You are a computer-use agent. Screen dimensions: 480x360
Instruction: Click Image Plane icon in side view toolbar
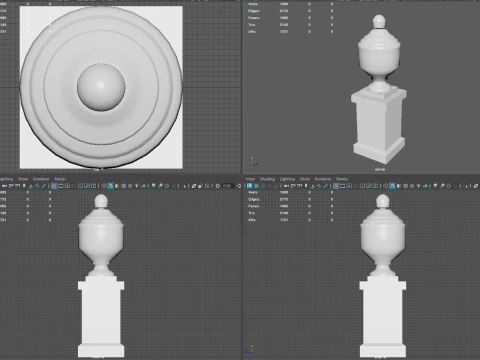tap(313, 186)
